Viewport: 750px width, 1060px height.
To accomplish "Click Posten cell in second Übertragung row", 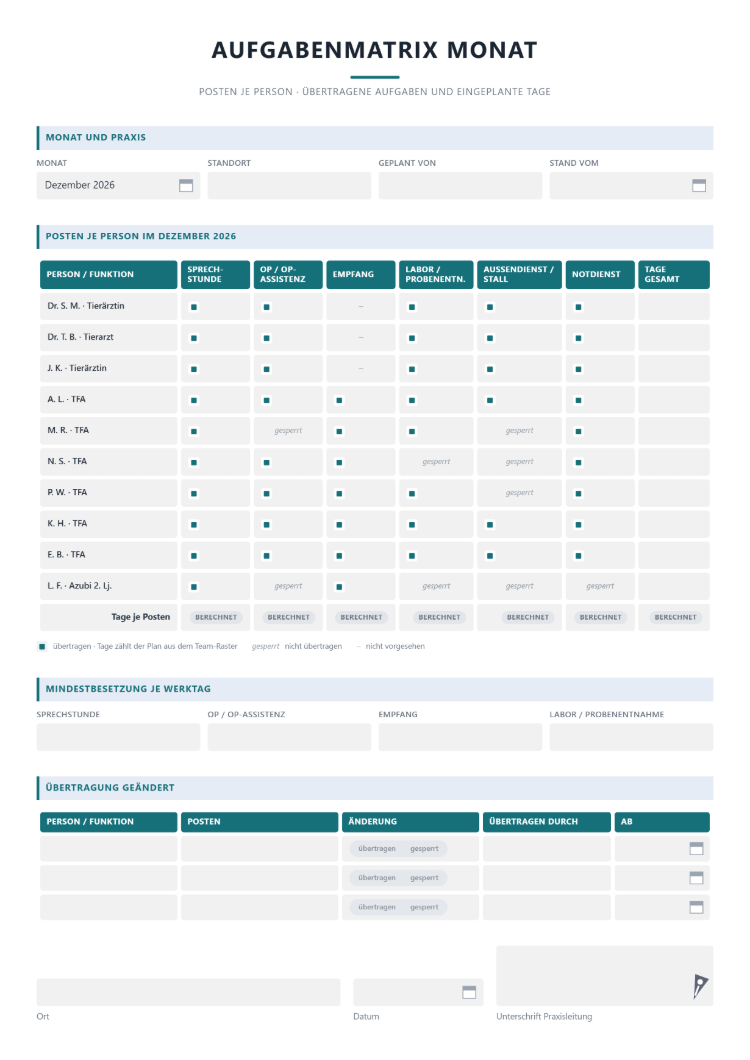I will pyautogui.click(x=260, y=877).
